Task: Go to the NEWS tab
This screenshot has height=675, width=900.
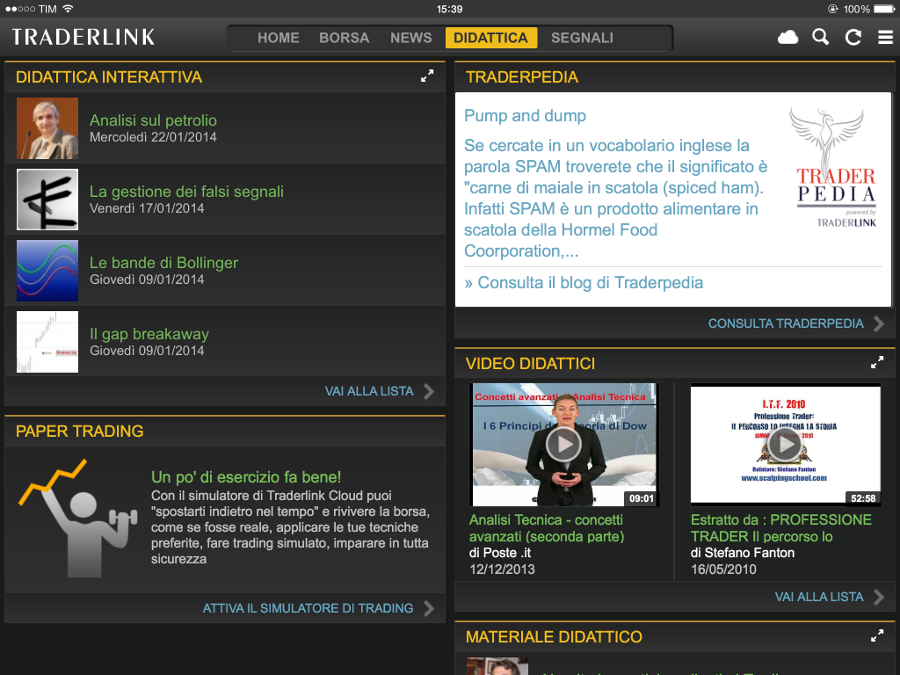Action: pyautogui.click(x=411, y=38)
